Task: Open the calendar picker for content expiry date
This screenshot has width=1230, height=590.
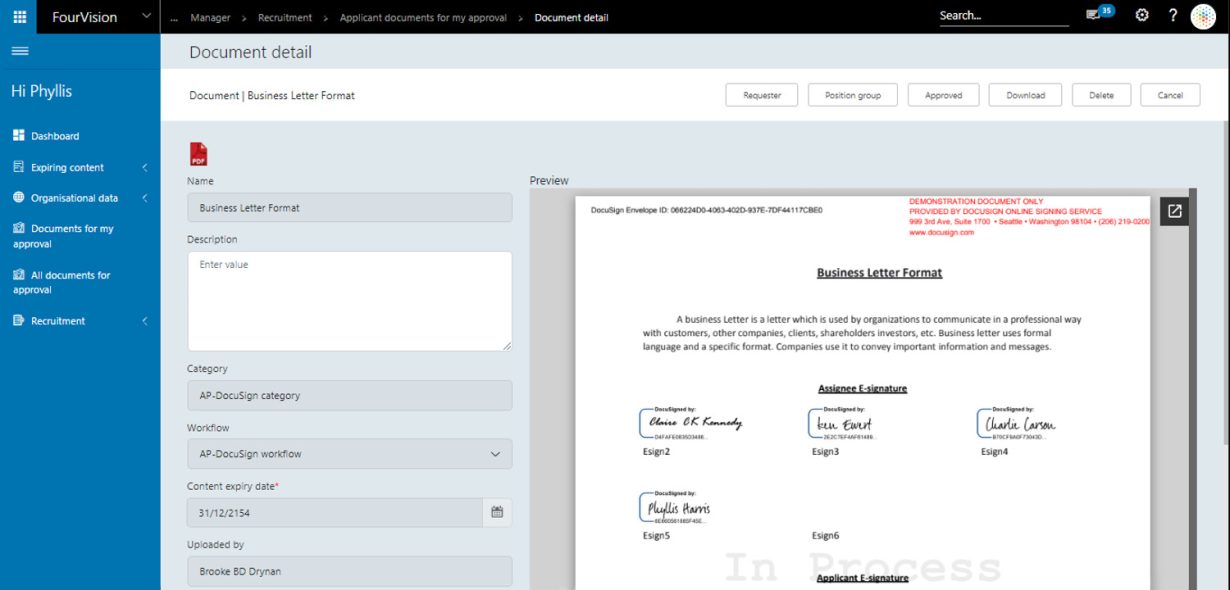Action: pyautogui.click(x=496, y=510)
